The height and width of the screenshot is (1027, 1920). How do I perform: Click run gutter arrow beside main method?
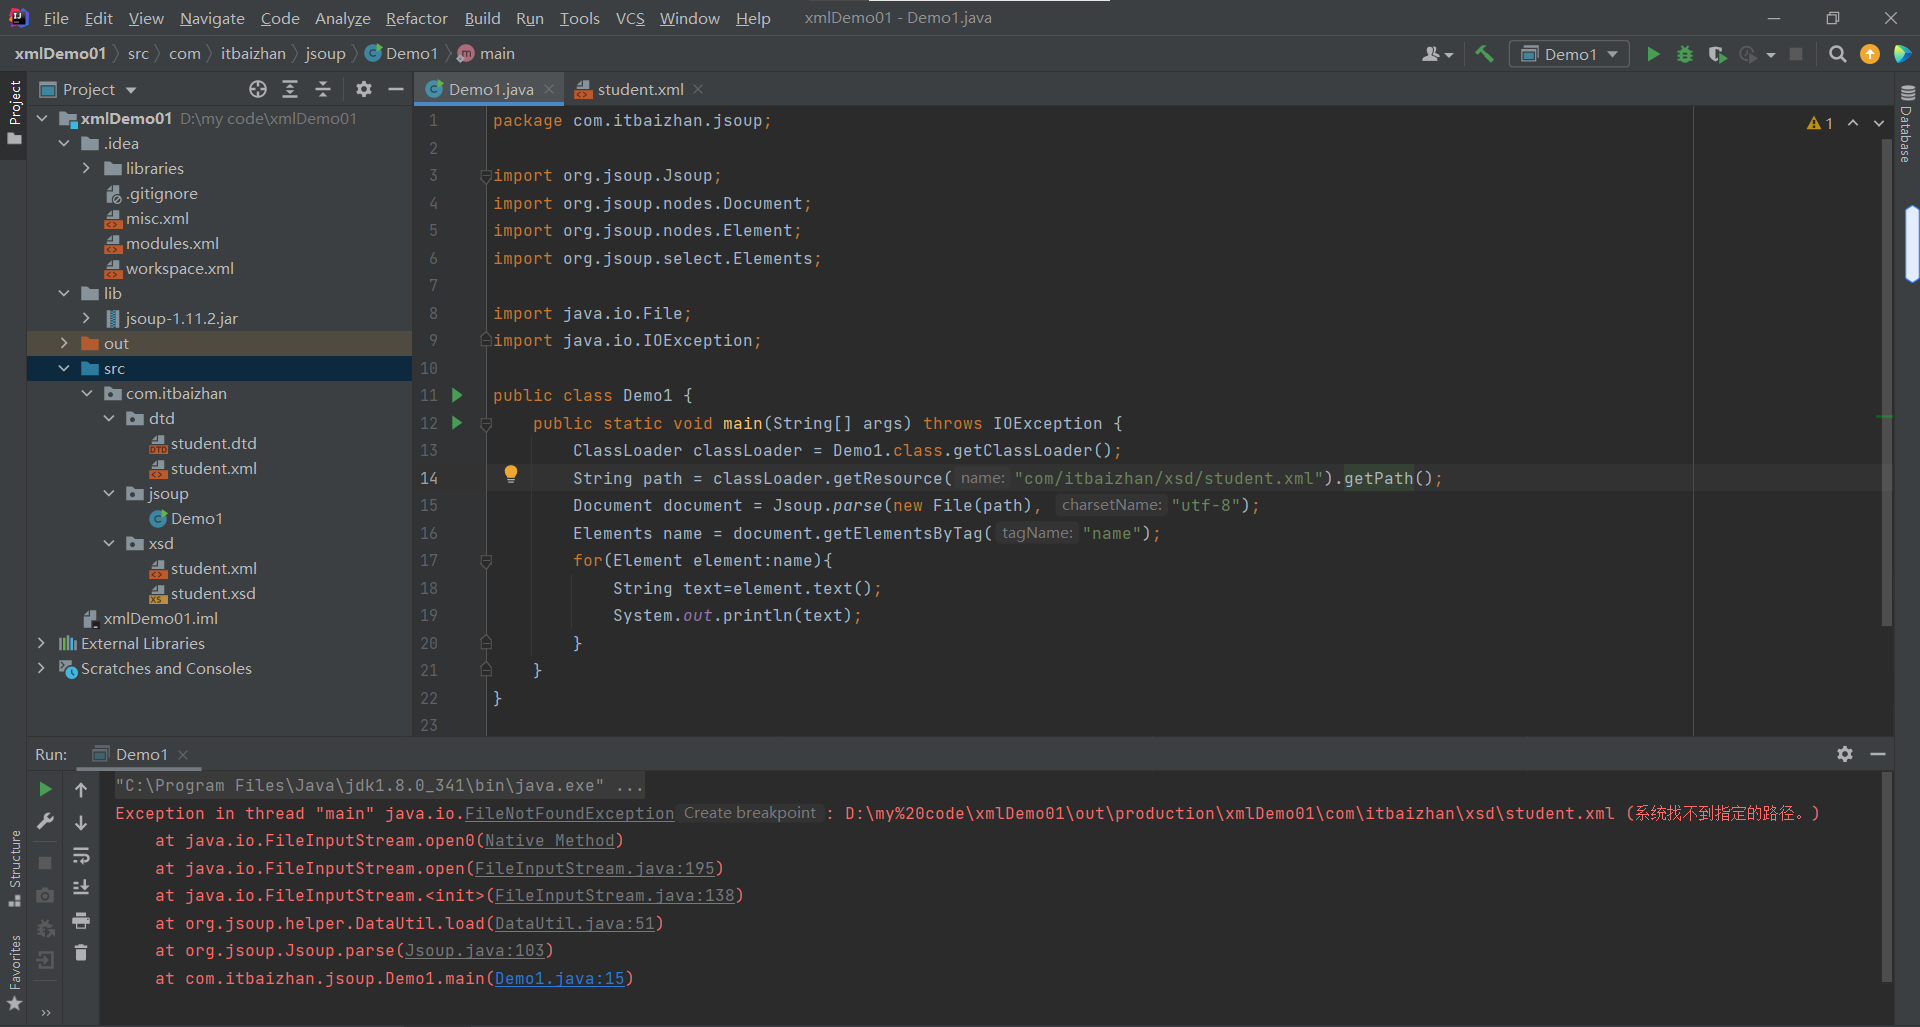[x=457, y=423]
